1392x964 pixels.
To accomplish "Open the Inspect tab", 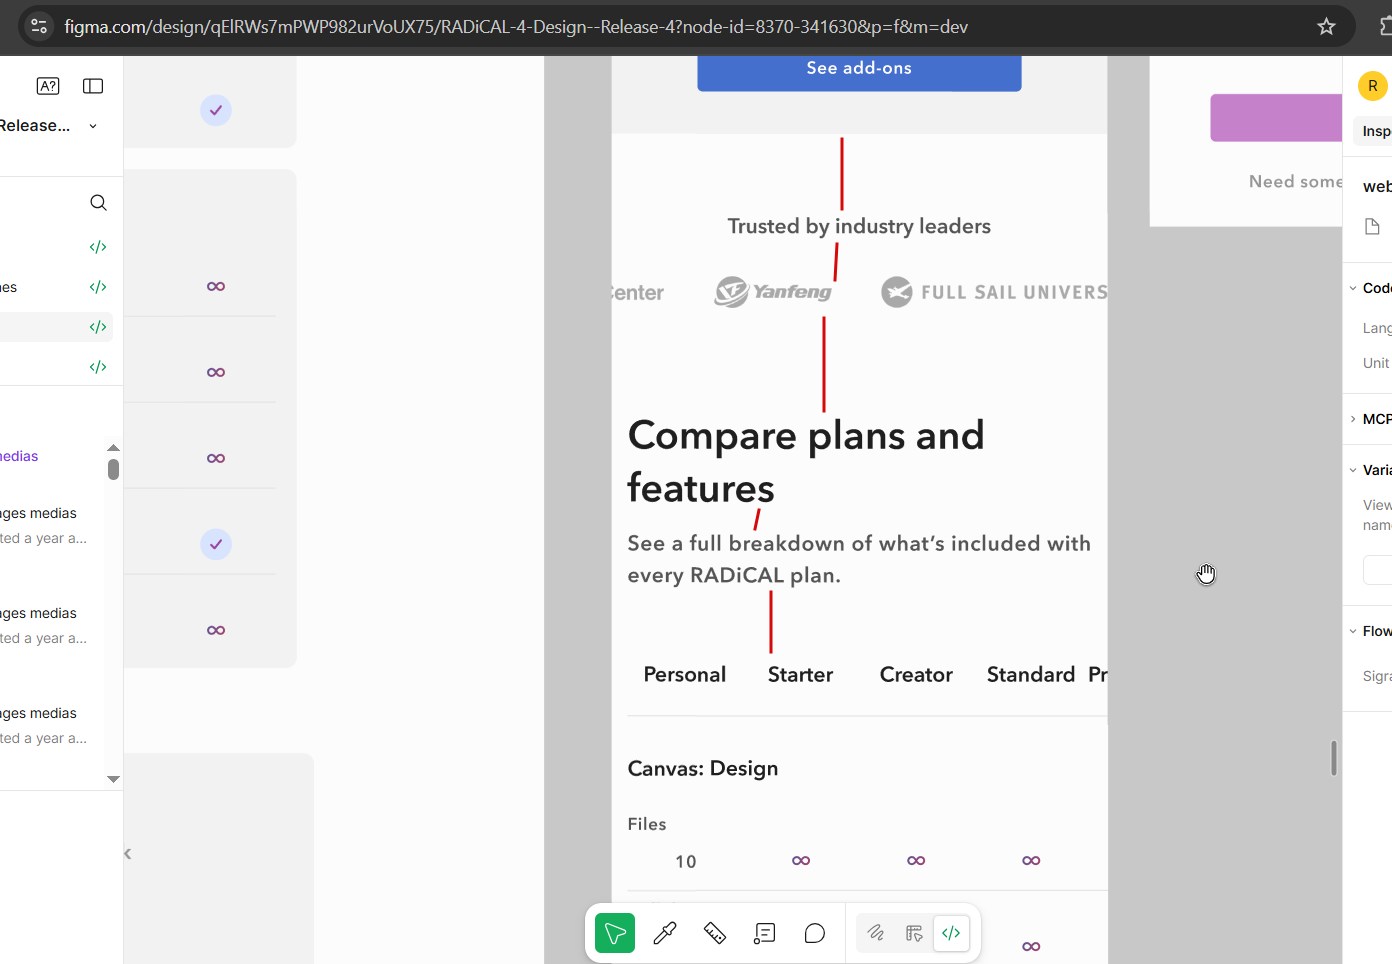I will (1376, 131).
